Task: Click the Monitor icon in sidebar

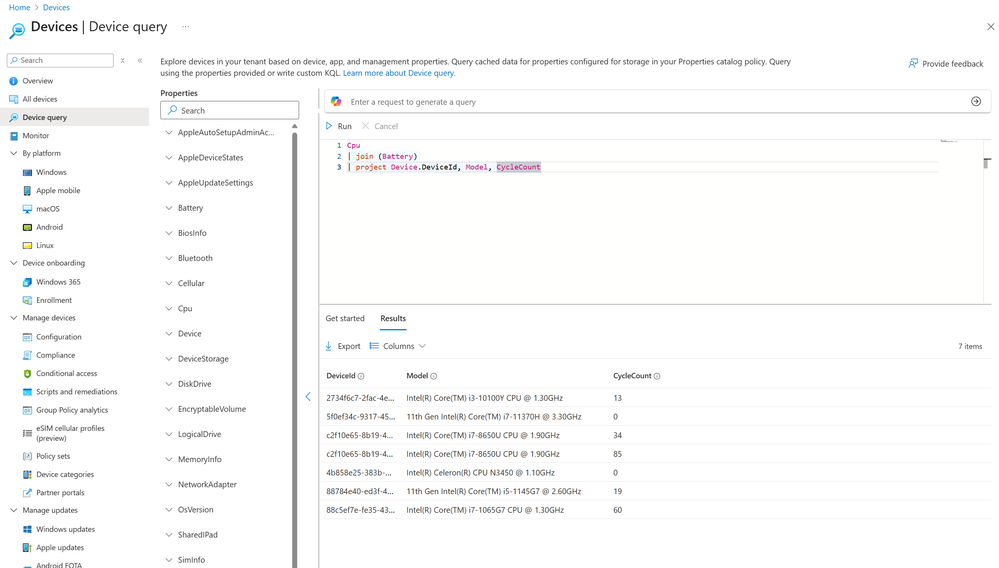Action: pyautogui.click(x=13, y=136)
